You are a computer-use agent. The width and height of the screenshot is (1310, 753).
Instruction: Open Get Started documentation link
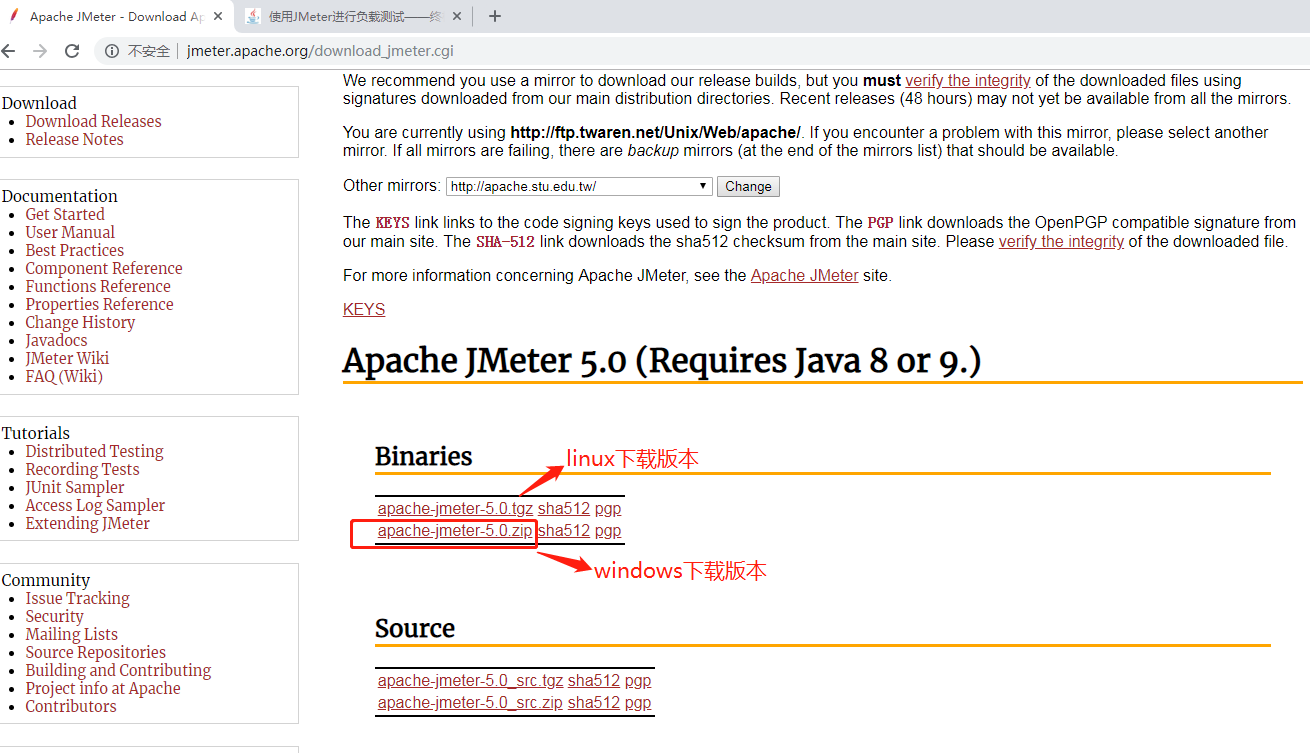tap(65, 214)
